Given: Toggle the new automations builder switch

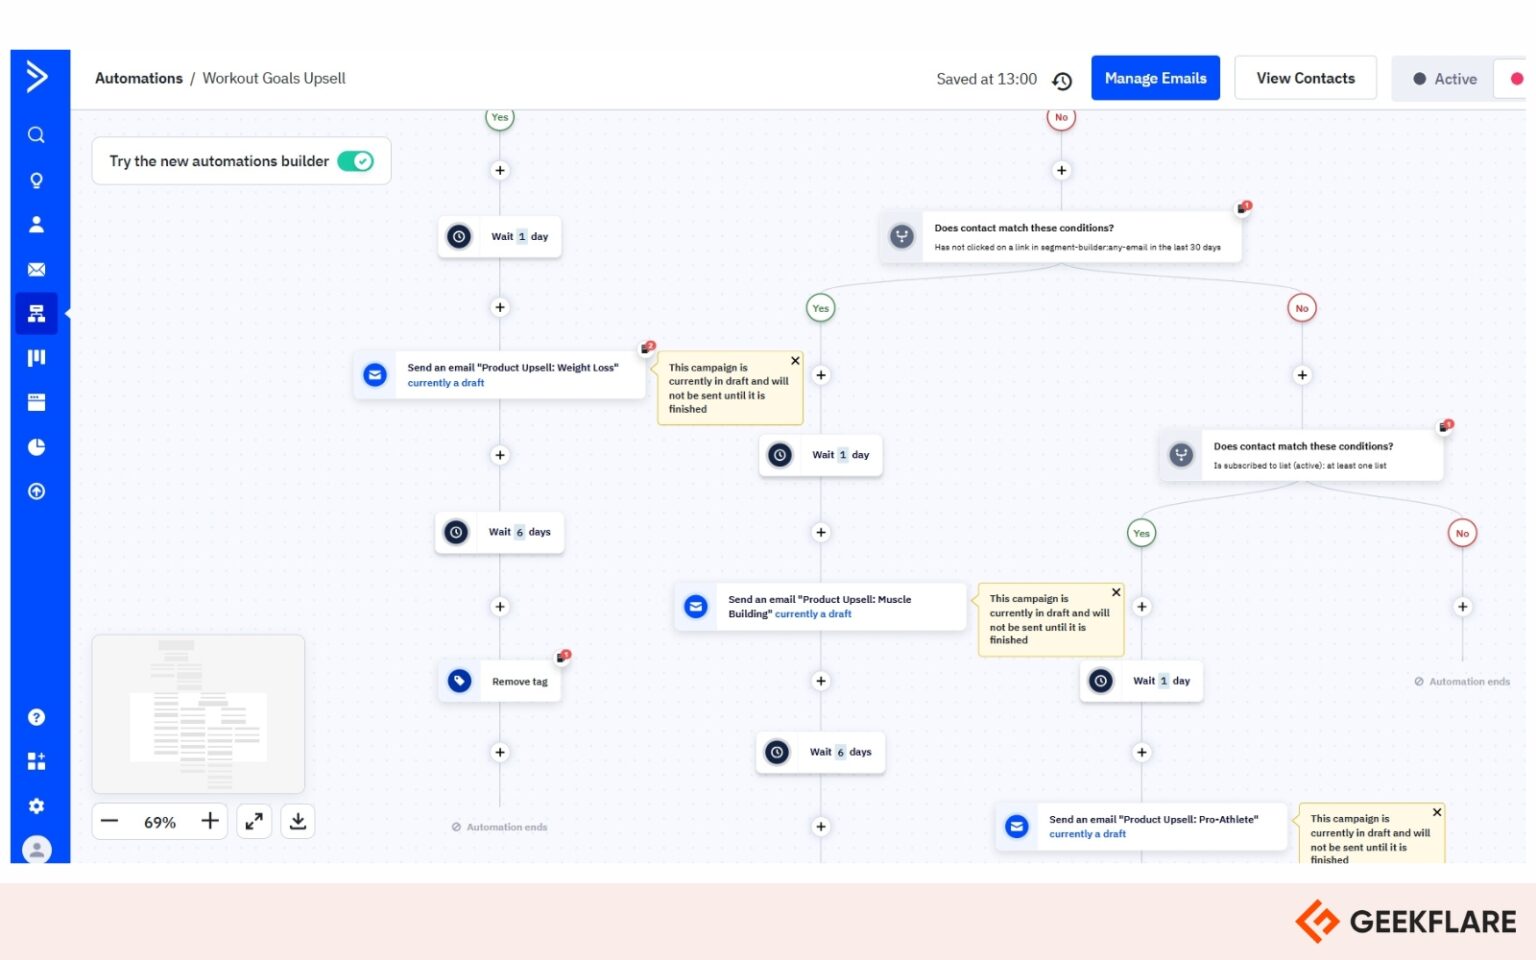Looking at the screenshot, I should pos(355,161).
